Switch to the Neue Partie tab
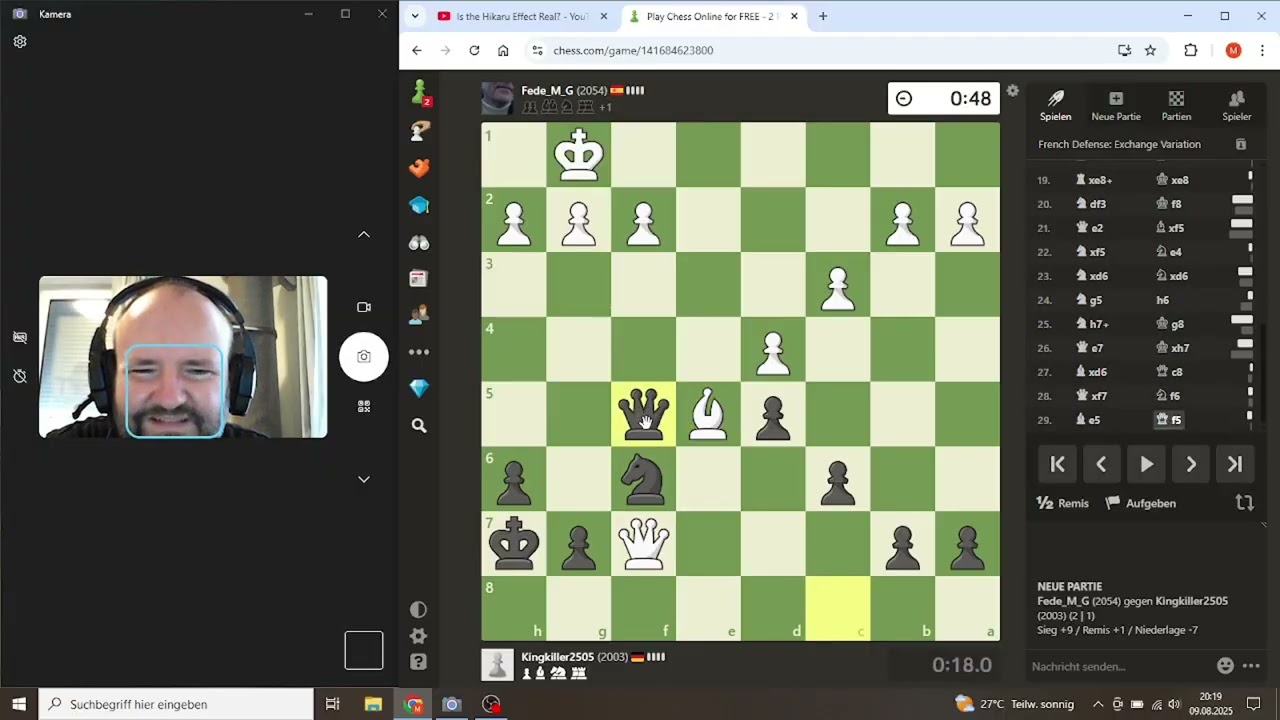Image resolution: width=1280 pixels, height=720 pixels. click(x=1116, y=105)
